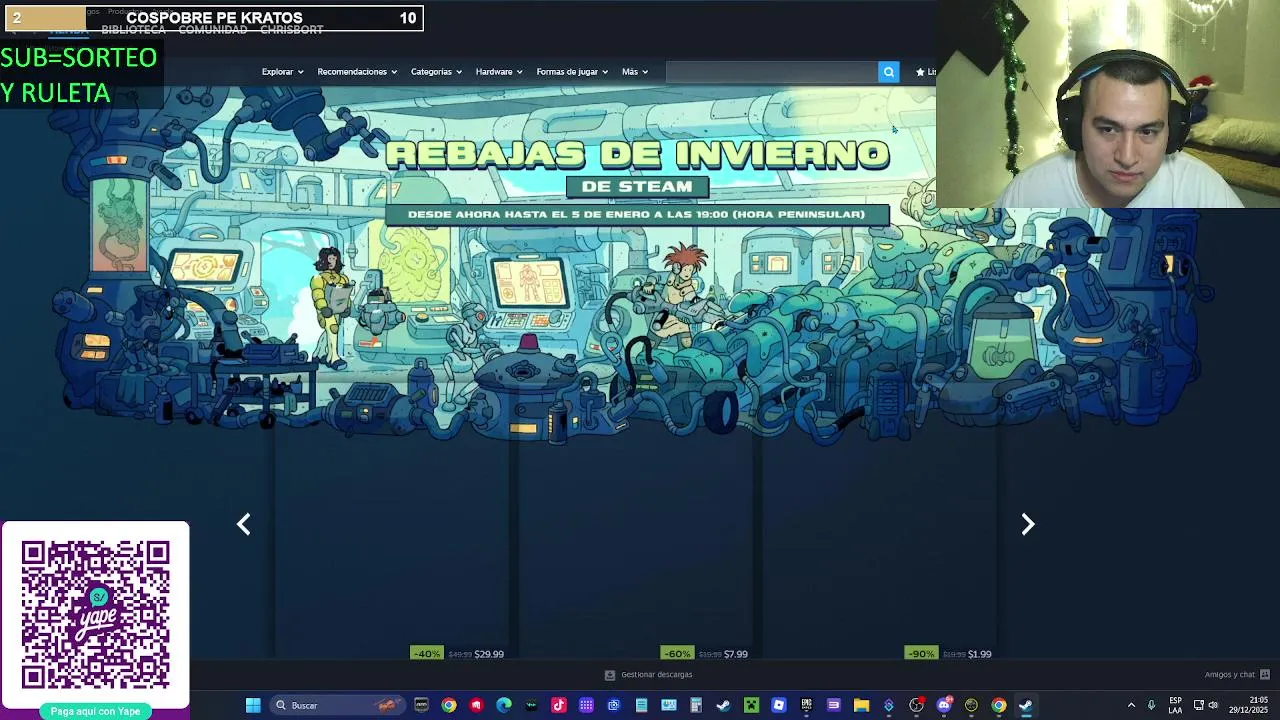Open Roblox from the taskbar

(x=779, y=706)
